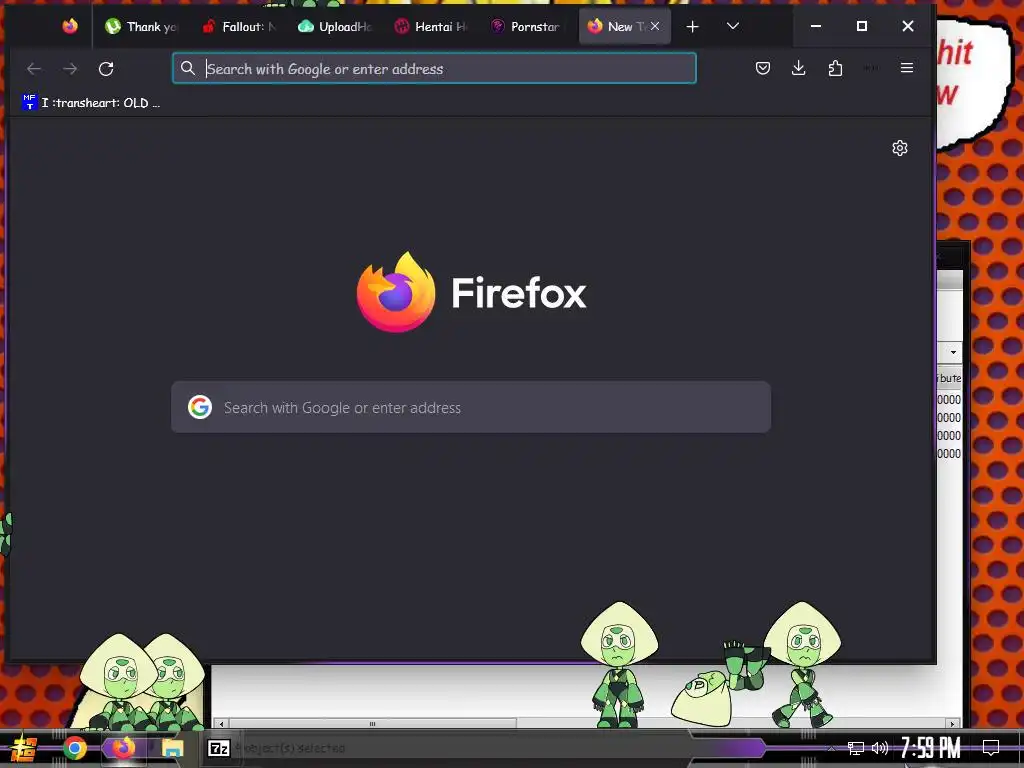Viewport: 1024px width, 768px height.
Task: Click right scroll arrow in background window
Action: [x=953, y=724]
